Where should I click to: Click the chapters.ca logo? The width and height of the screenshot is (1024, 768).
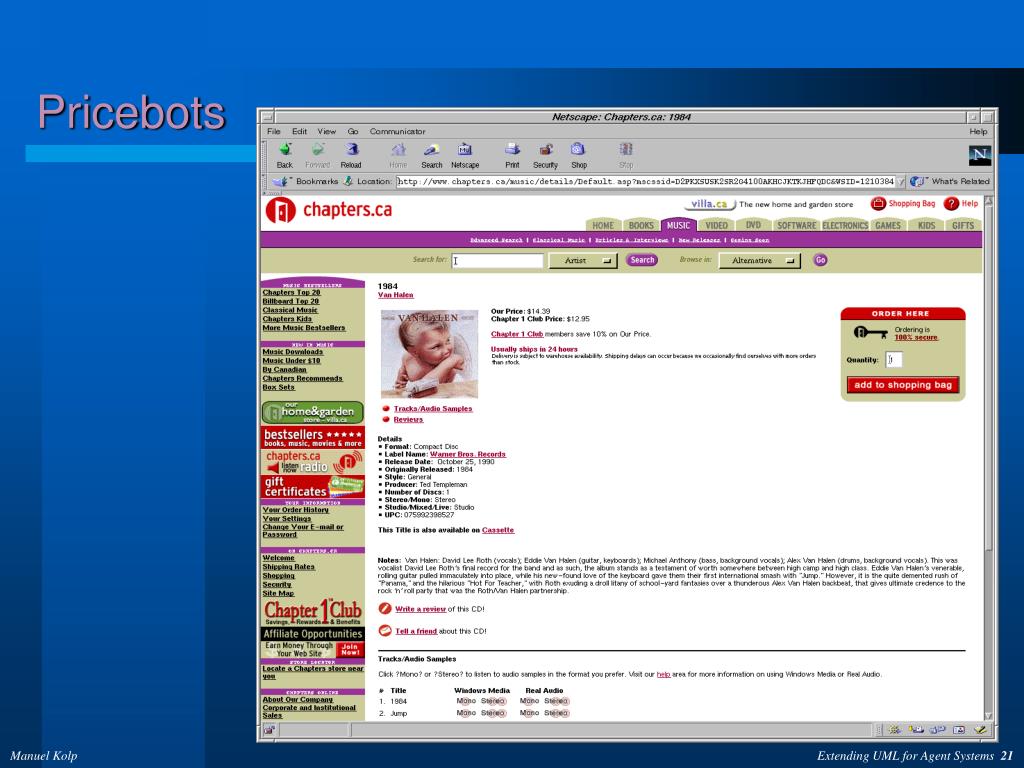pos(329,210)
